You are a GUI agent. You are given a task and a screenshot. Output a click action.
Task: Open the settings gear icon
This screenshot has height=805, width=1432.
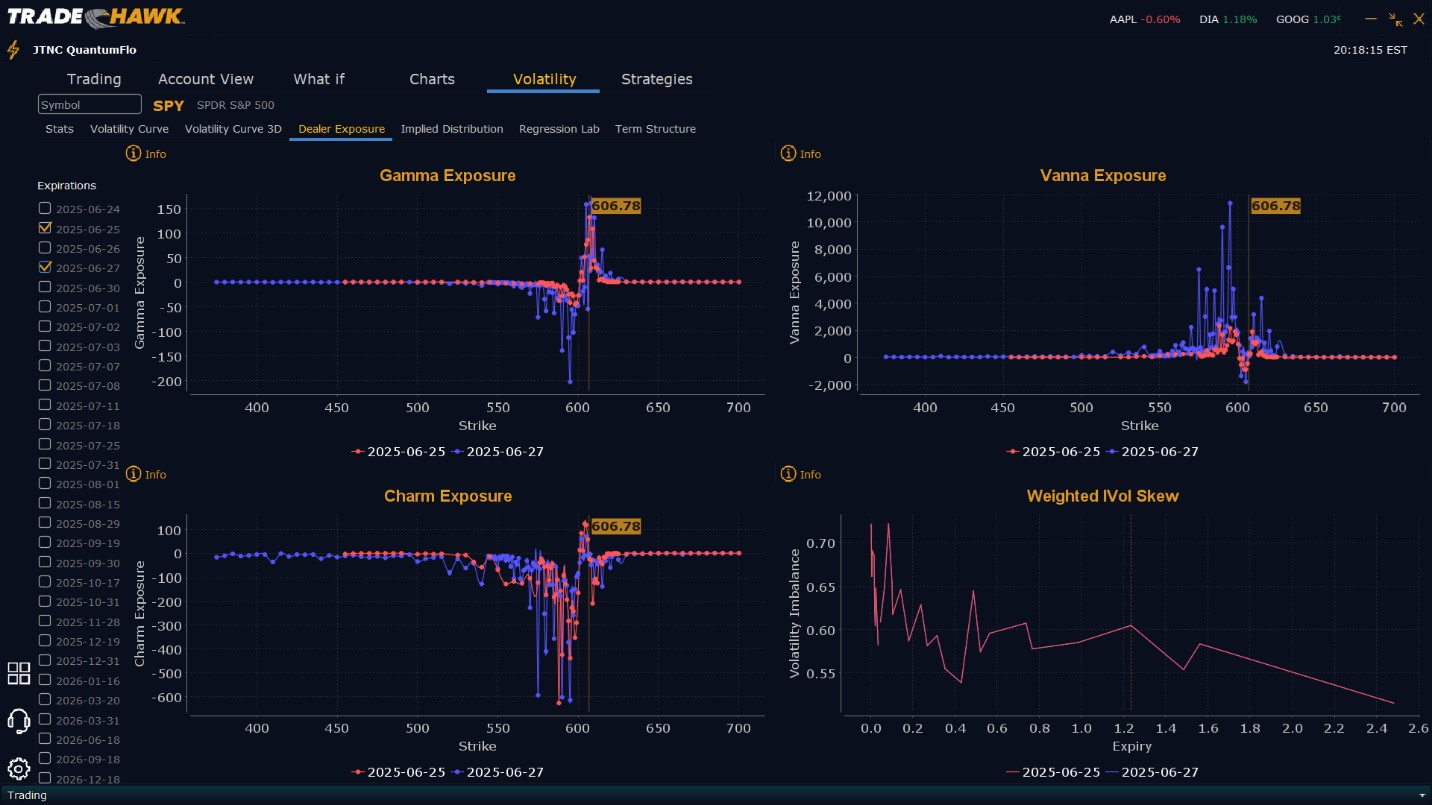coord(18,769)
